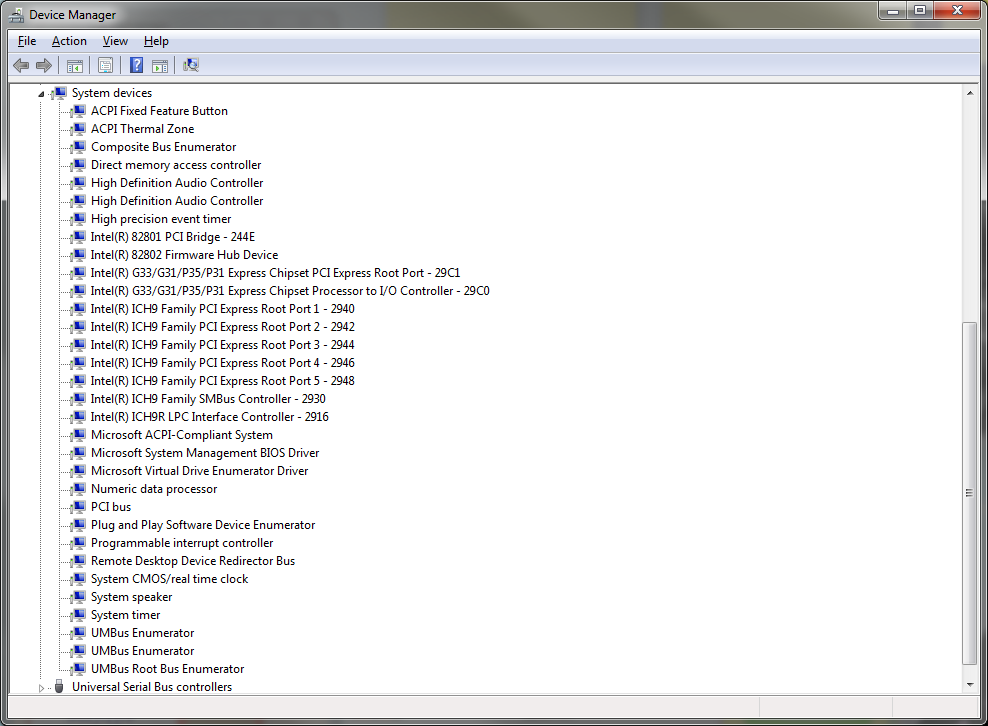The image size is (988, 726).
Task: Select Microsoft Virtual Drive Enumerator Driver
Action: 199,471
